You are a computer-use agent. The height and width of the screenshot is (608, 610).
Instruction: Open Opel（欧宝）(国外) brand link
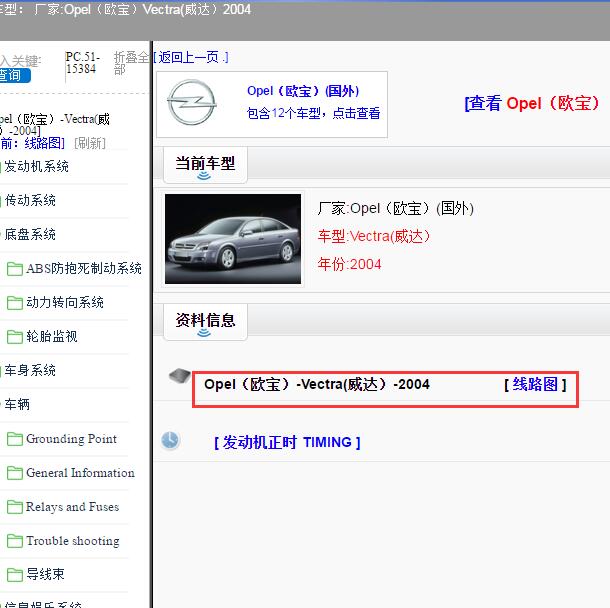(303, 91)
